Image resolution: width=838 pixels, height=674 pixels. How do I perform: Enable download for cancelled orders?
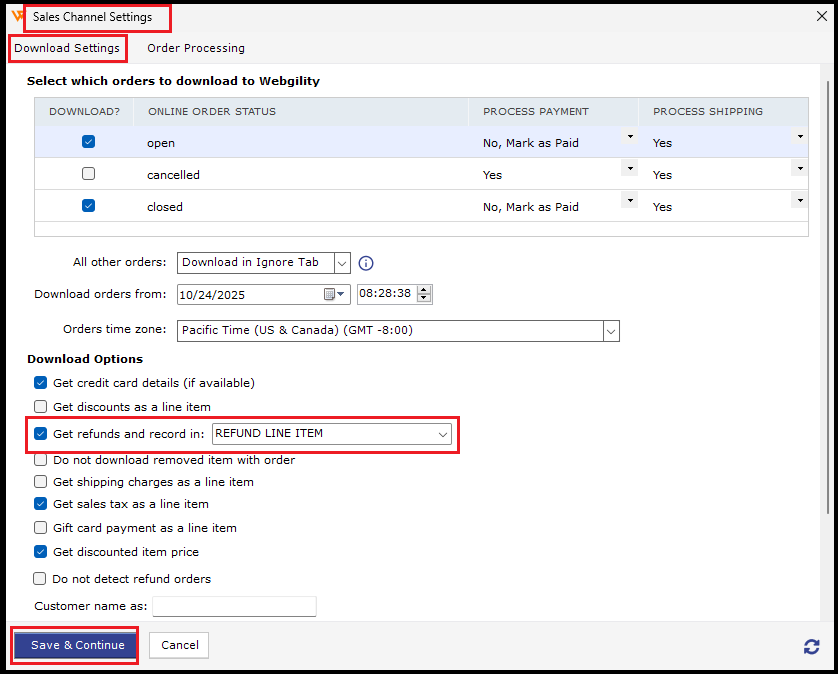click(88, 174)
